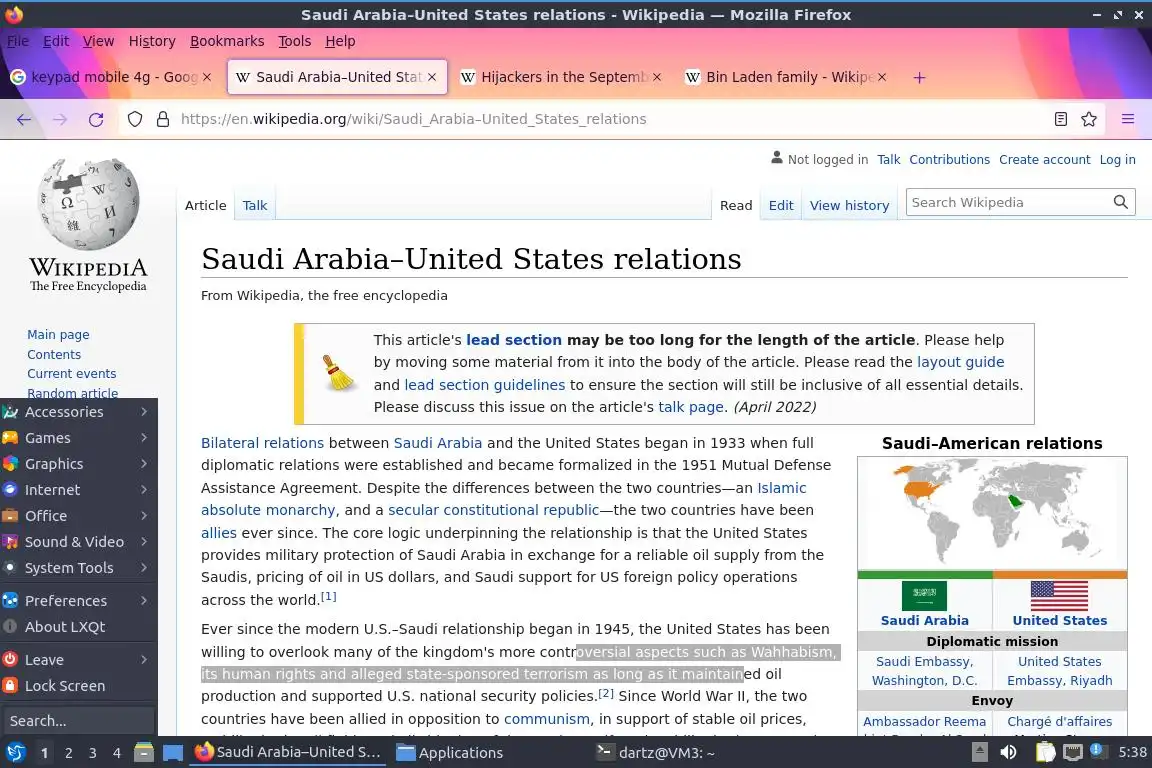Expand the Games submenu
This screenshot has width=1152, height=768.
(79, 438)
